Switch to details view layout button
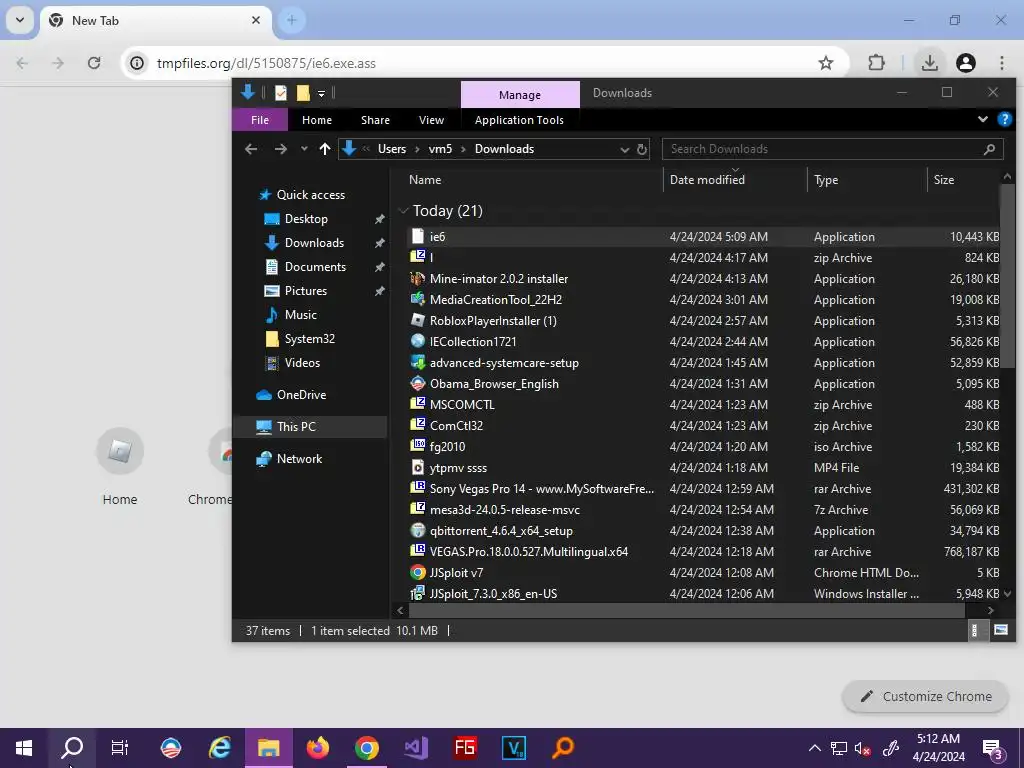Screen dimensions: 1024x768 [974, 630]
